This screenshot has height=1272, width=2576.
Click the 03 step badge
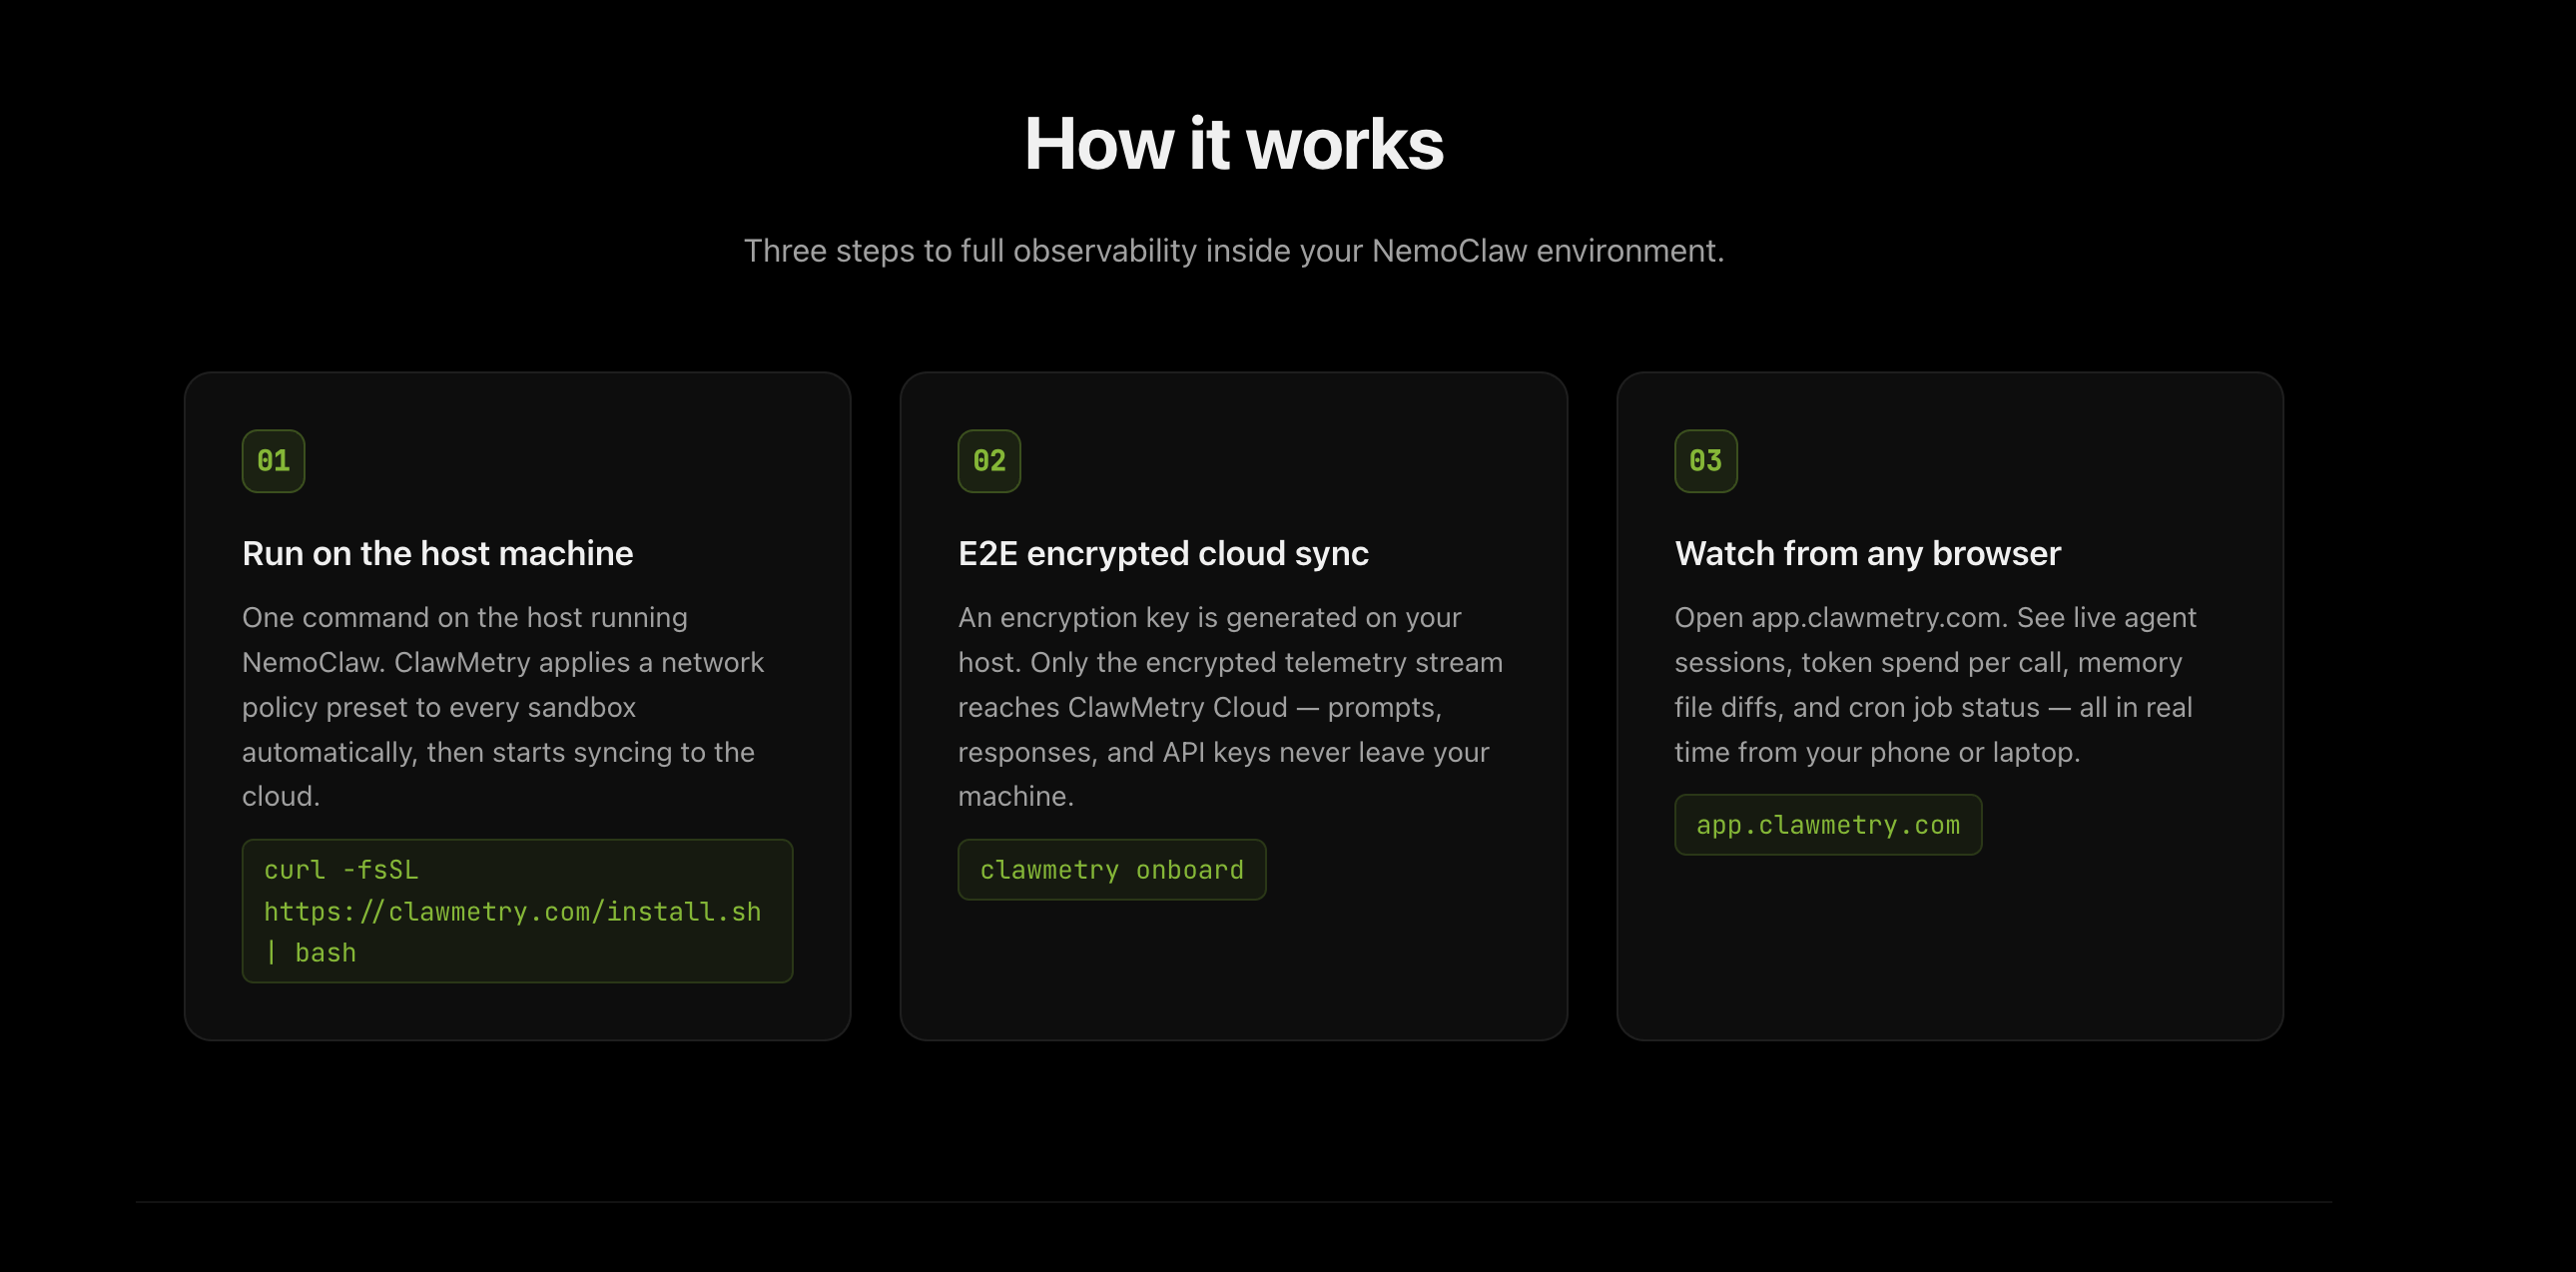[x=1705, y=461]
